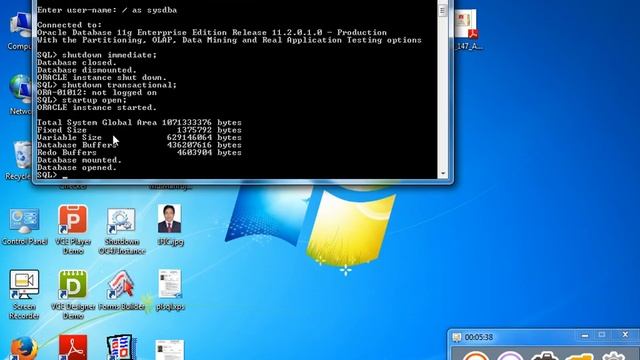Image resolution: width=640 pixels, height=360 pixels.
Task: Close the screen recorder window
Action: (625, 335)
